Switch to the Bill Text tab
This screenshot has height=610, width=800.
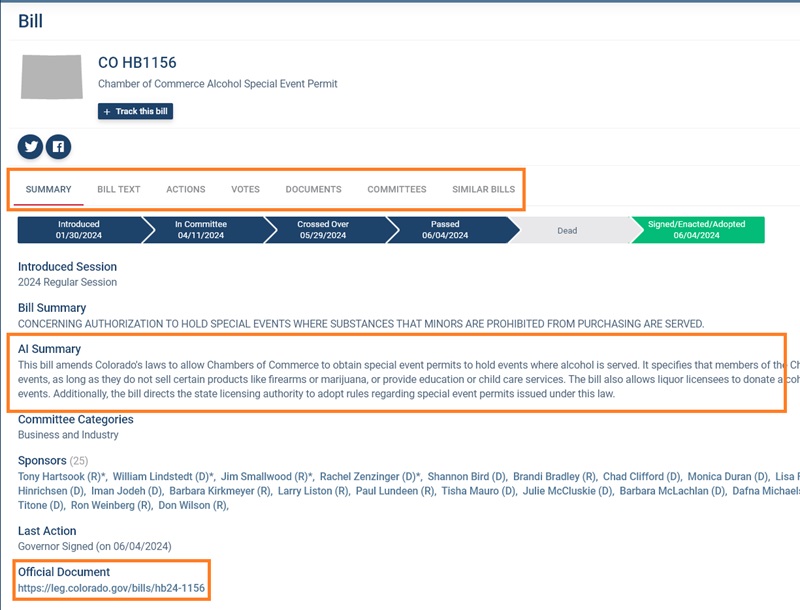click(118, 189)
